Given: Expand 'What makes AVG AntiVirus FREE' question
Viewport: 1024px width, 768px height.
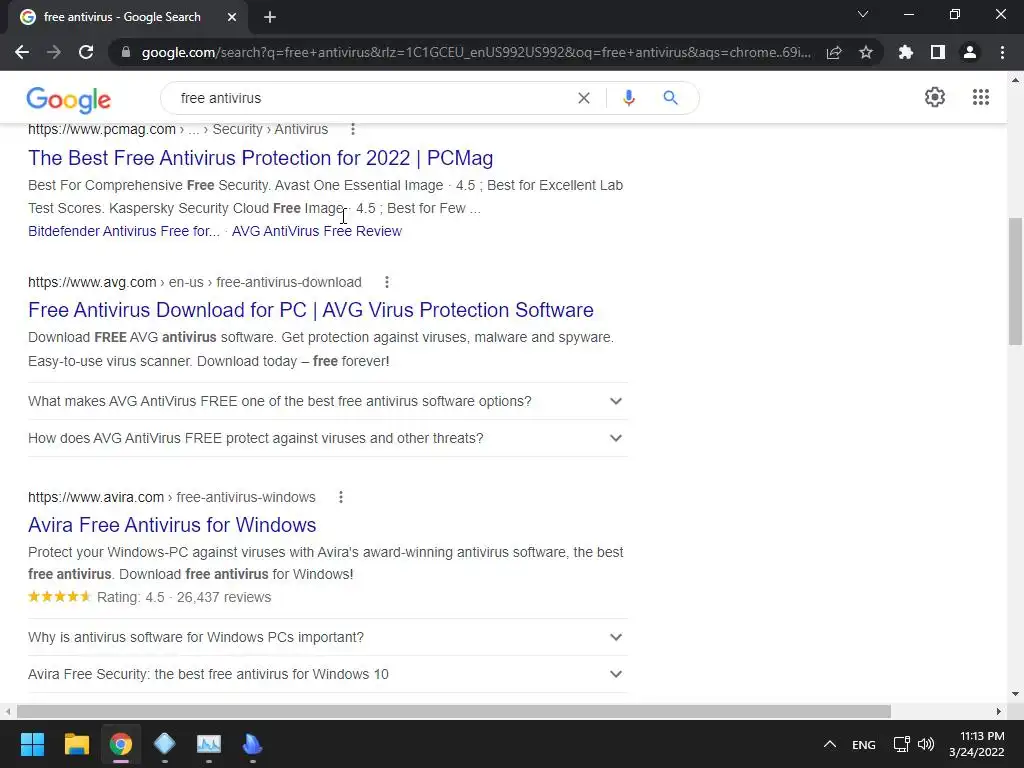Looking at the screenshot, I should pos(328,401).
